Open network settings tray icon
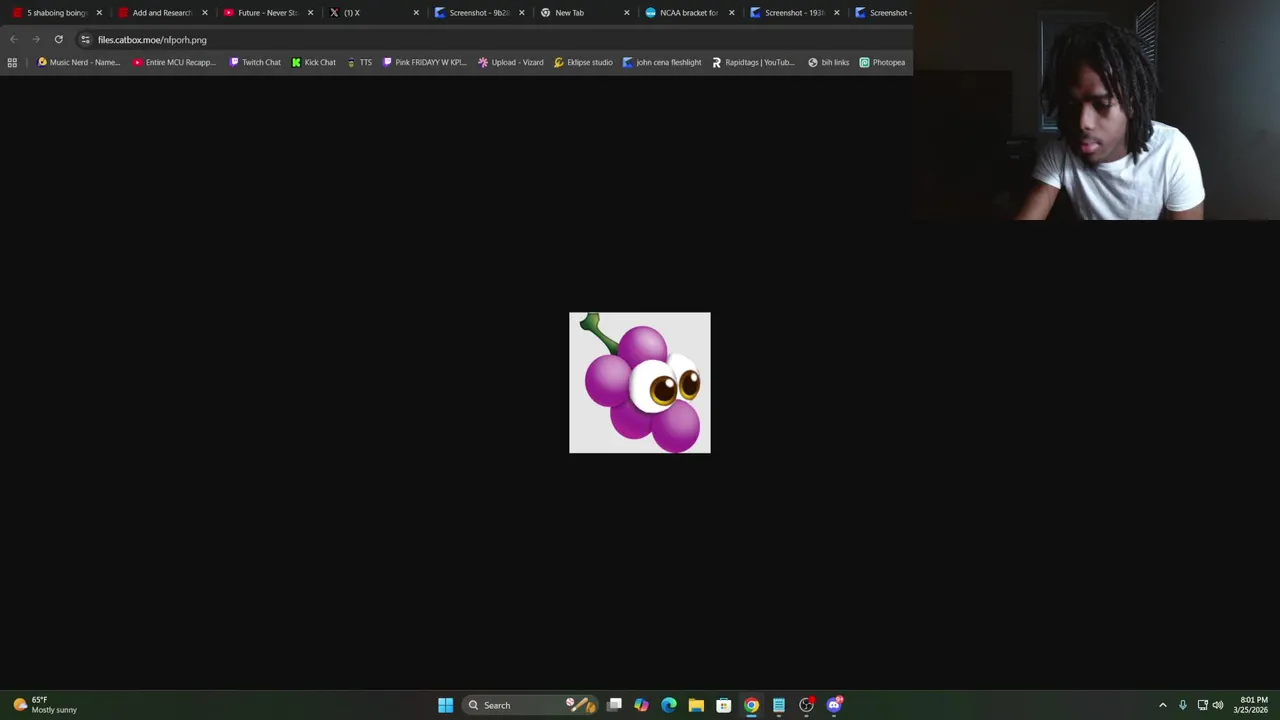The height and width of the screenshot is (720, 1280). (1202, 705)
